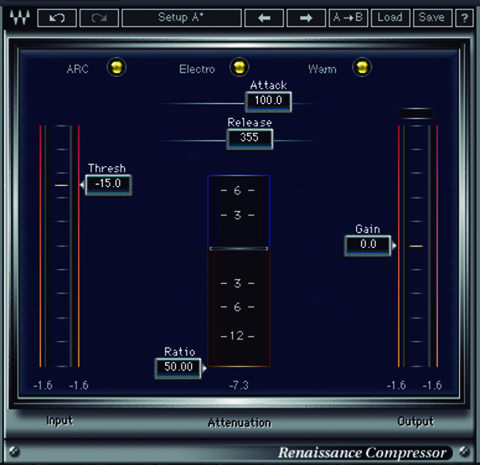Open the Setup A preset menu
The image size is (480, 465).
point(182,18)
